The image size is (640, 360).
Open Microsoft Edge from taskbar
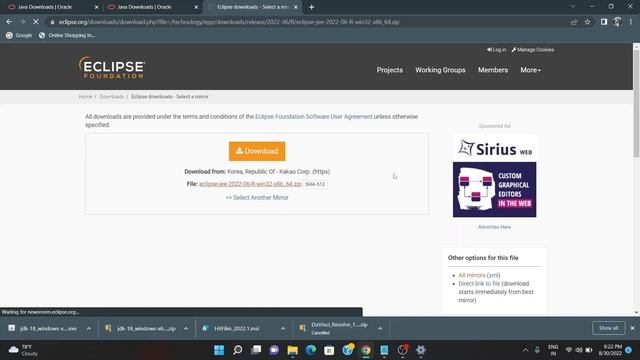pyautogui.click(x=311, y=350)
